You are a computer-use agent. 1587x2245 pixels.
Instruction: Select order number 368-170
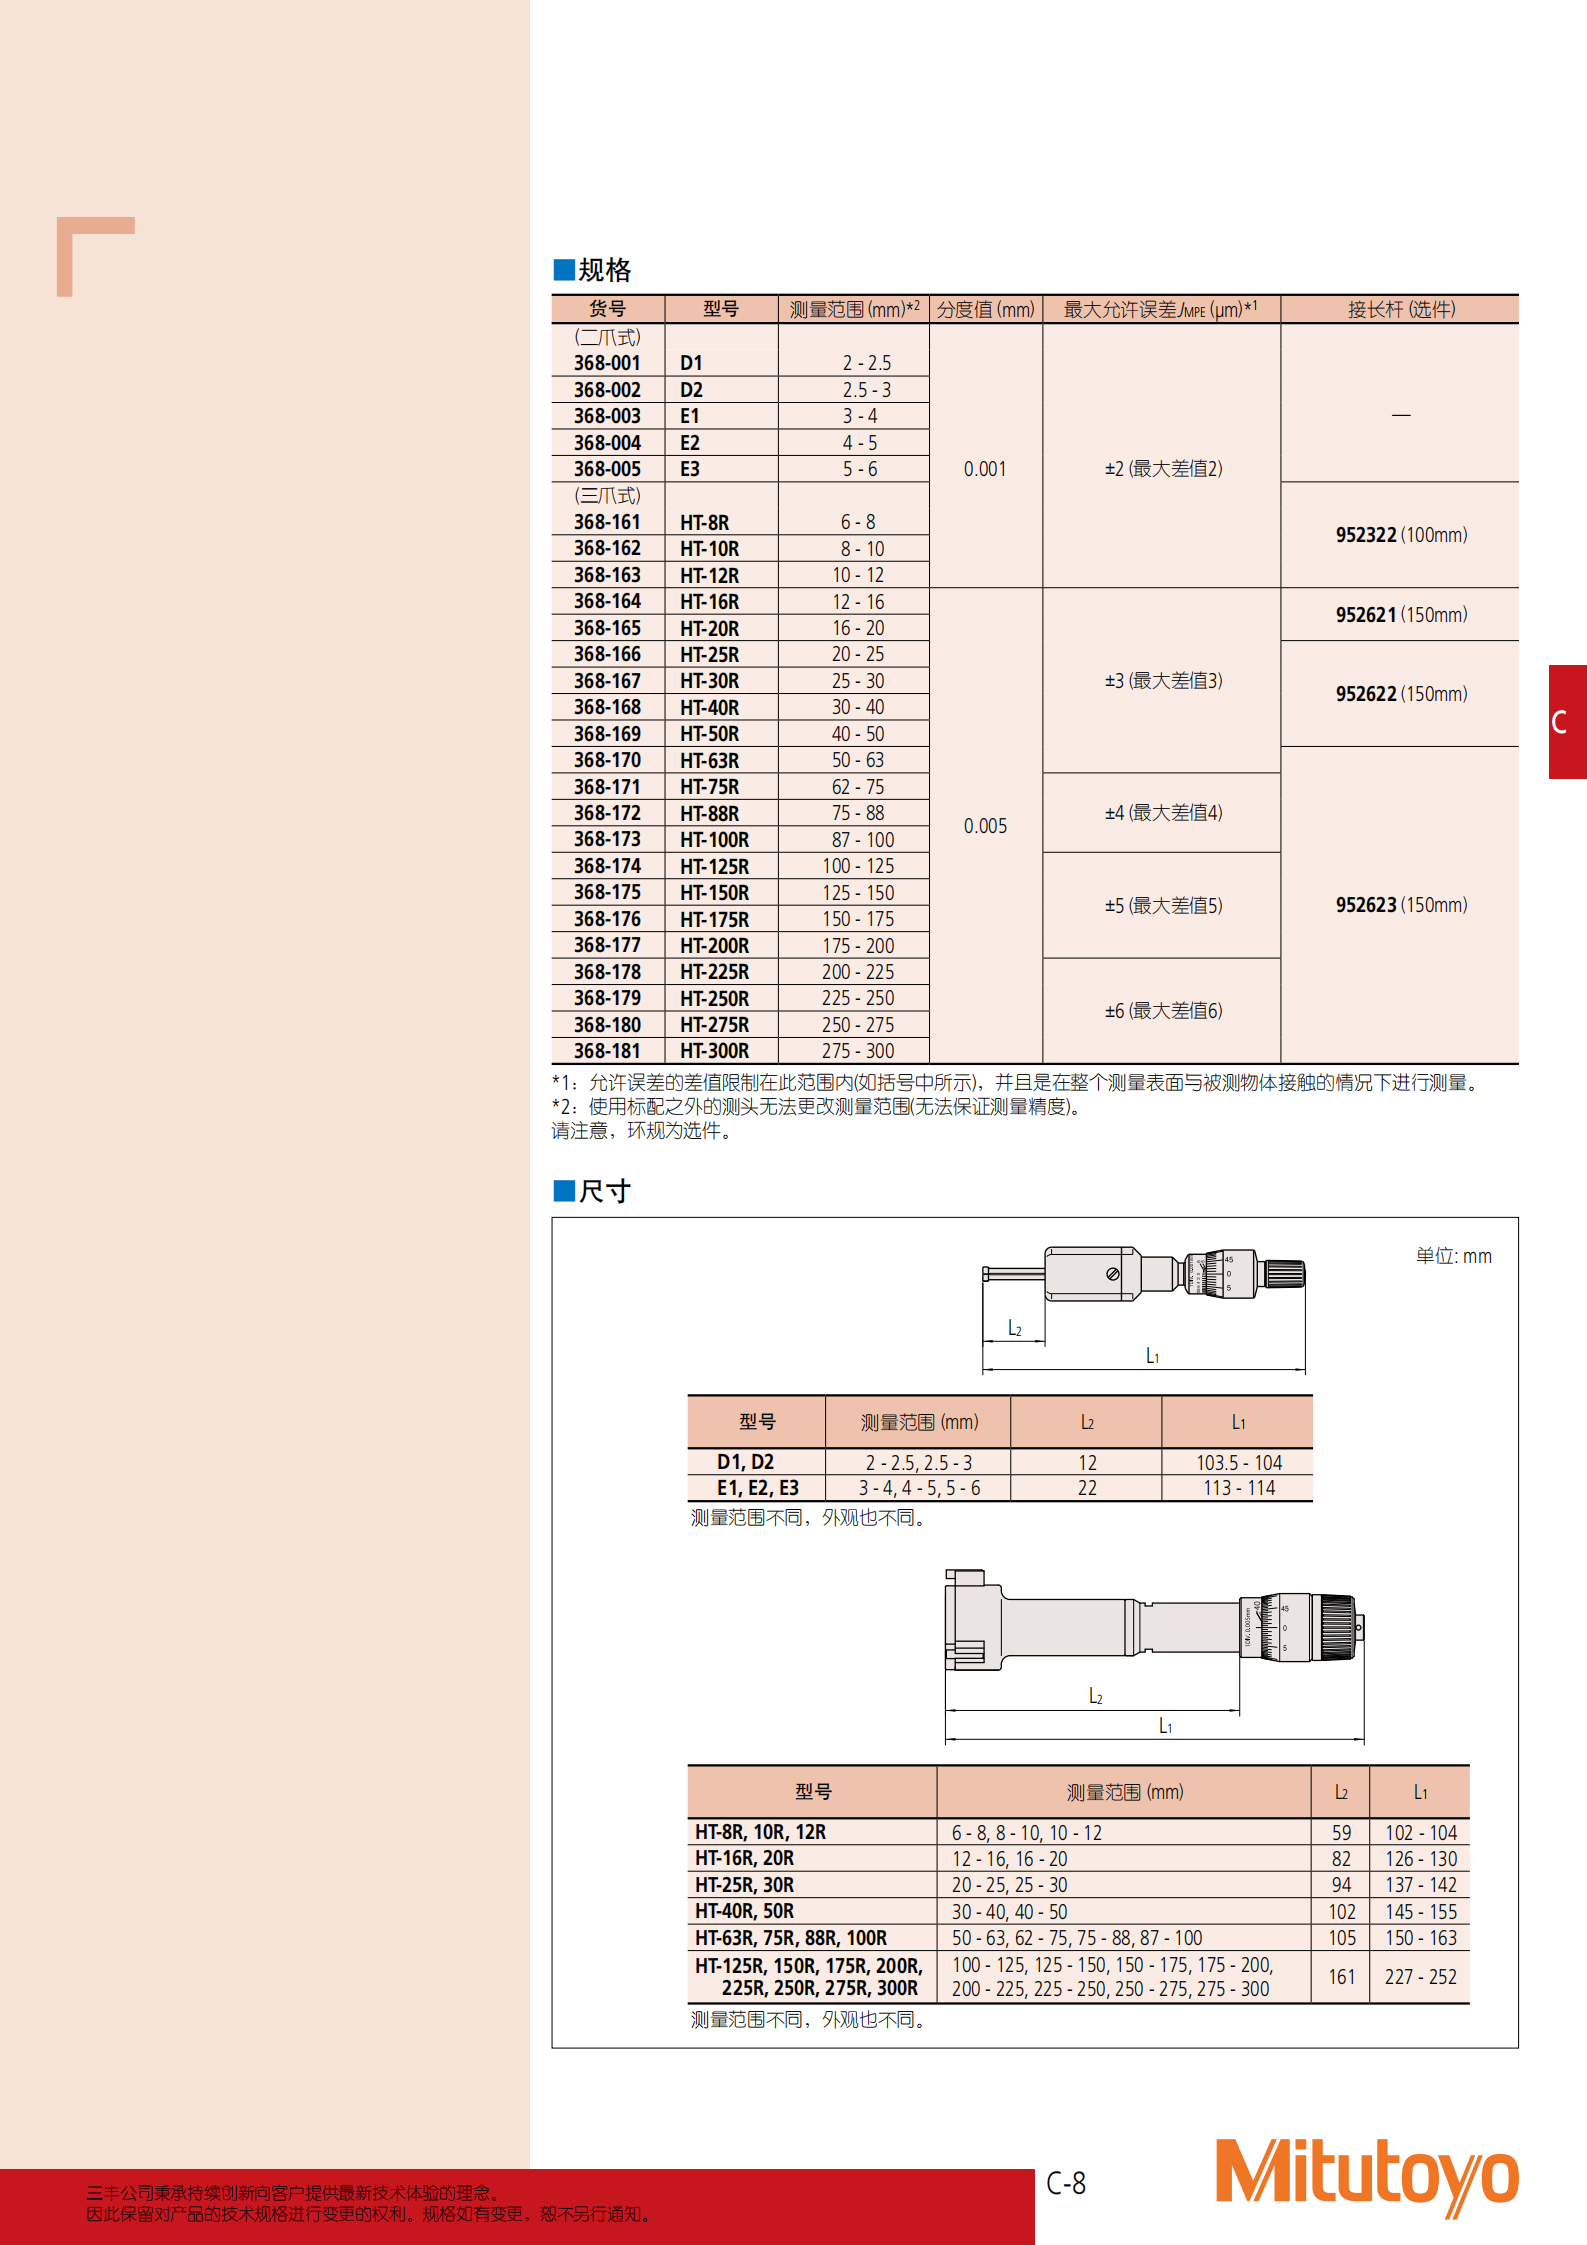click(607, 760)
